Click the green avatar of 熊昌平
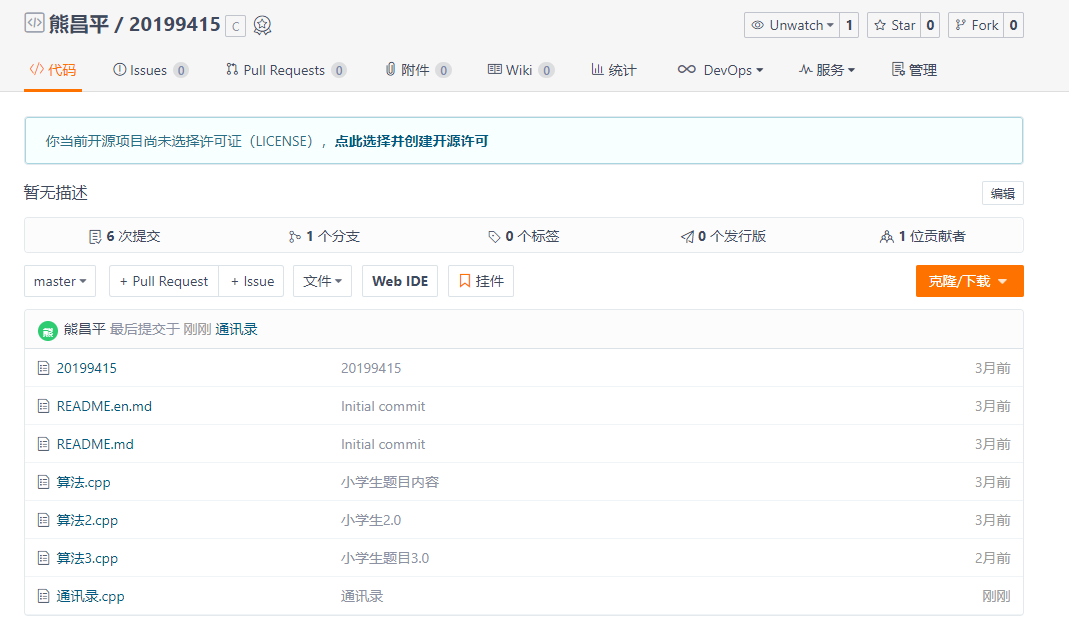 pyautogui.click(x=47, y=331)
